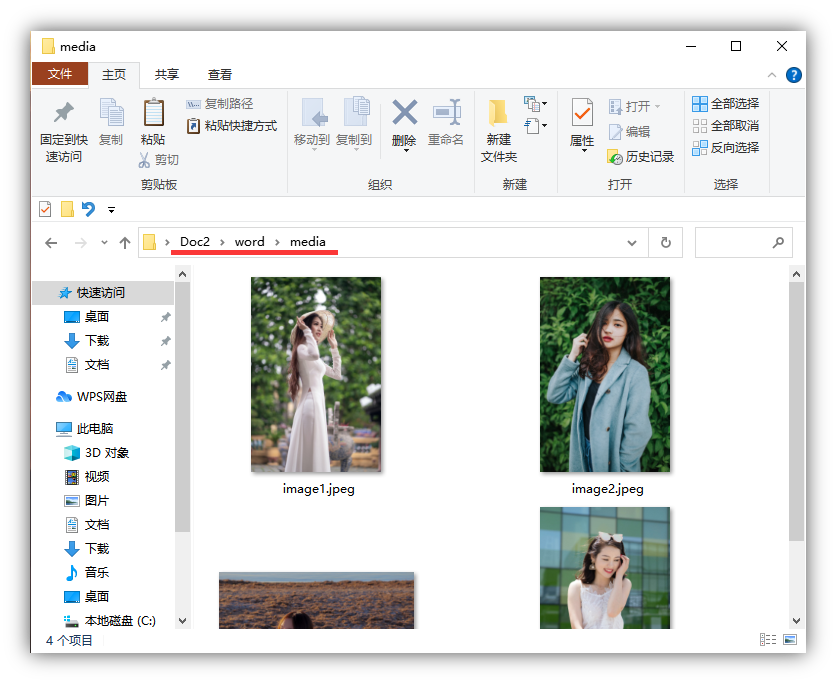Click the red Delete X icon
This screenshot has width=836, height=684.
pyautogui.click(x=404, y=112)
